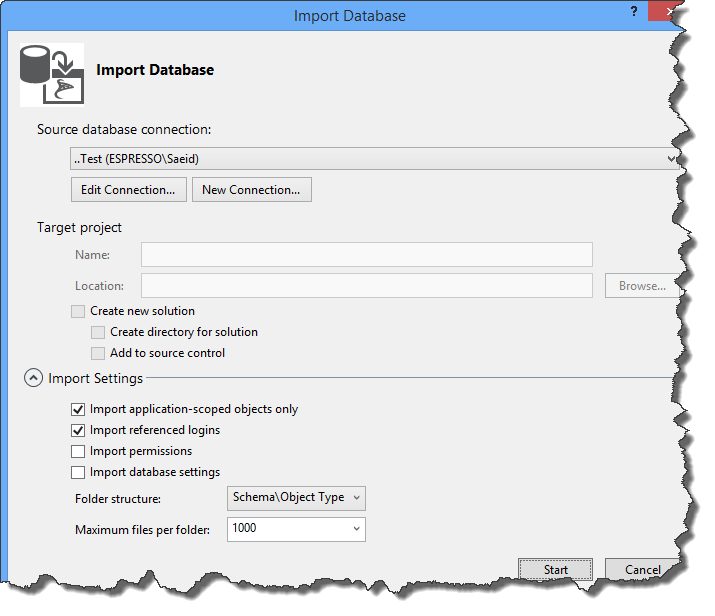The height and width of the screenshot is (616, 715).
Task: Click the Source database connection label
Action: point(124,129)
